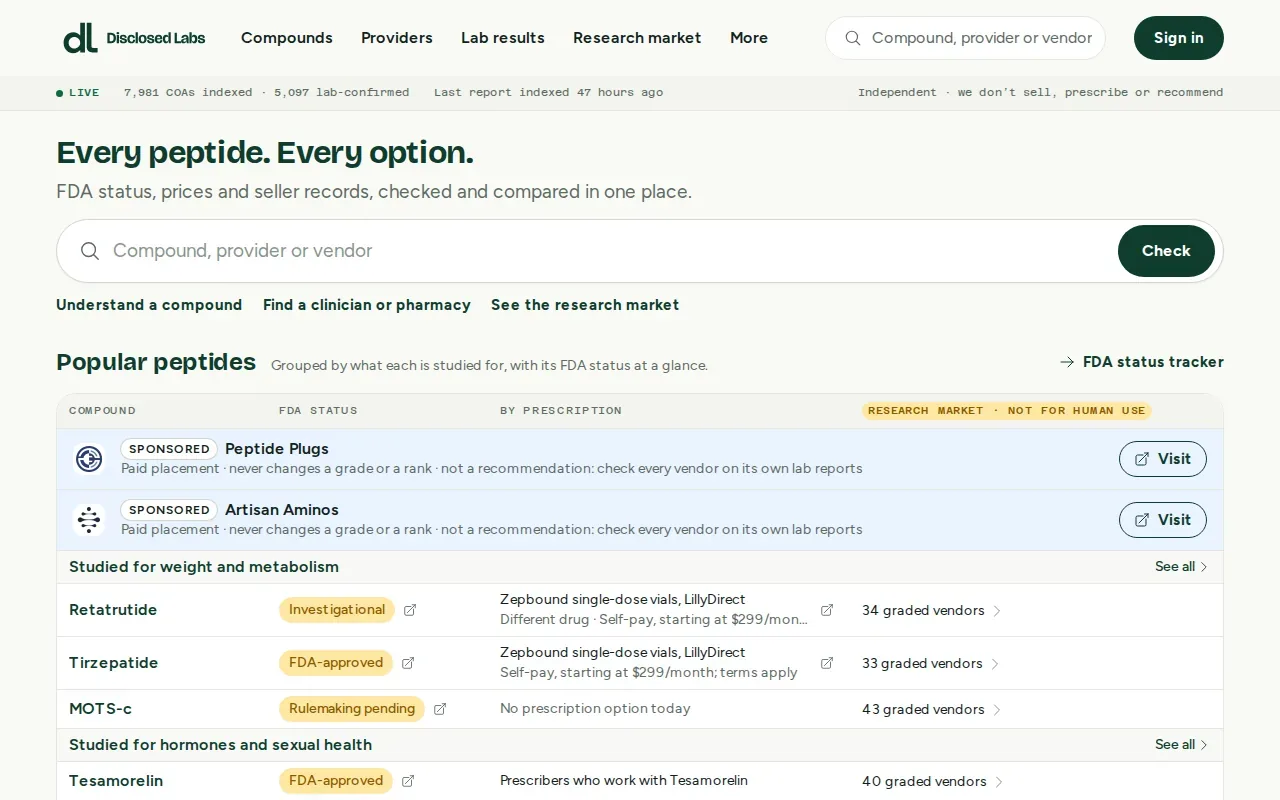Click the Rulemaking pending badge
Viewport: 1280px width, 800px height.
pyautogui.click(x=352, y=709)
